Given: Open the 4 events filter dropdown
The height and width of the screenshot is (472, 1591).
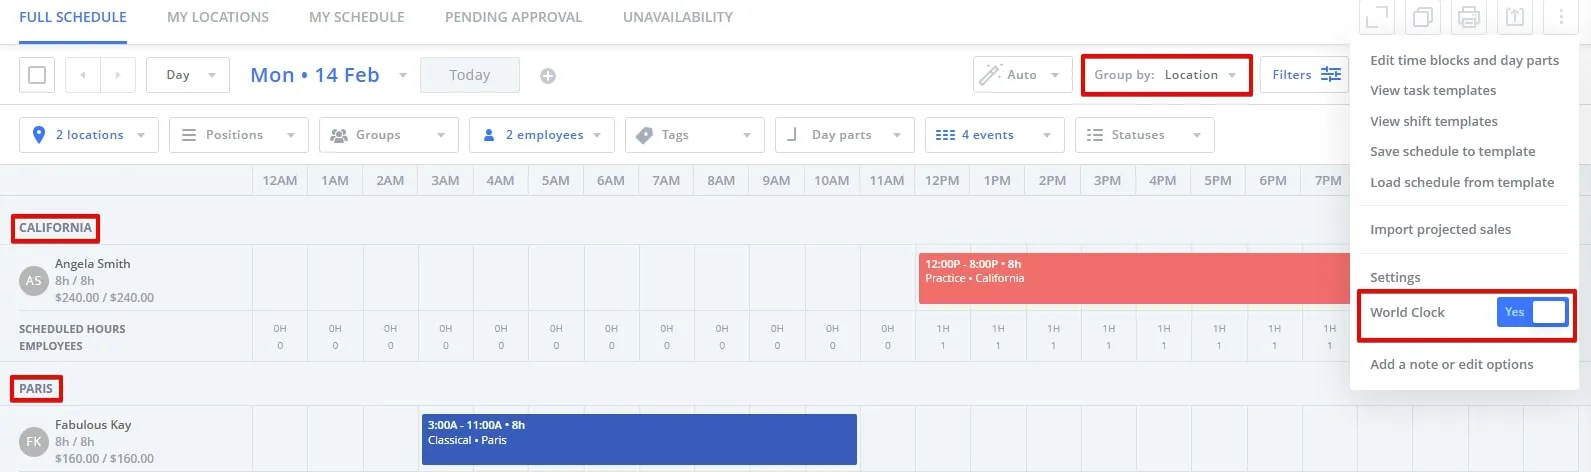Looking at the screenshot, I should click(995, 135).
